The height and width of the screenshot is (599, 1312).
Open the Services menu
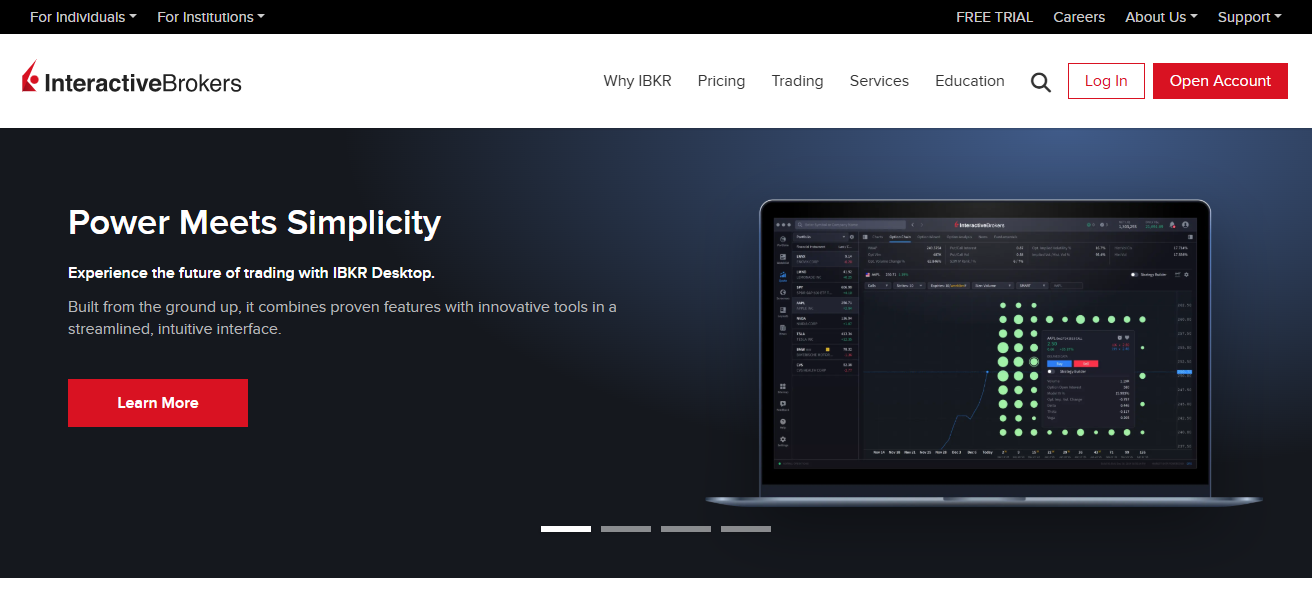[879, 81]
